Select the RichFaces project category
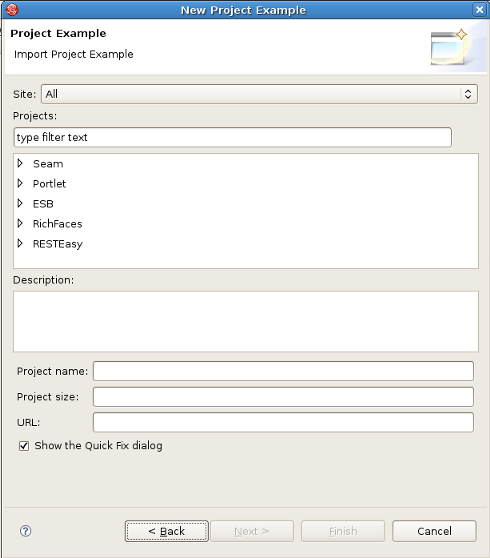Image resolution: width=490 pixels, height=558 pixels. pyautogui.click(x=57, y=224)
